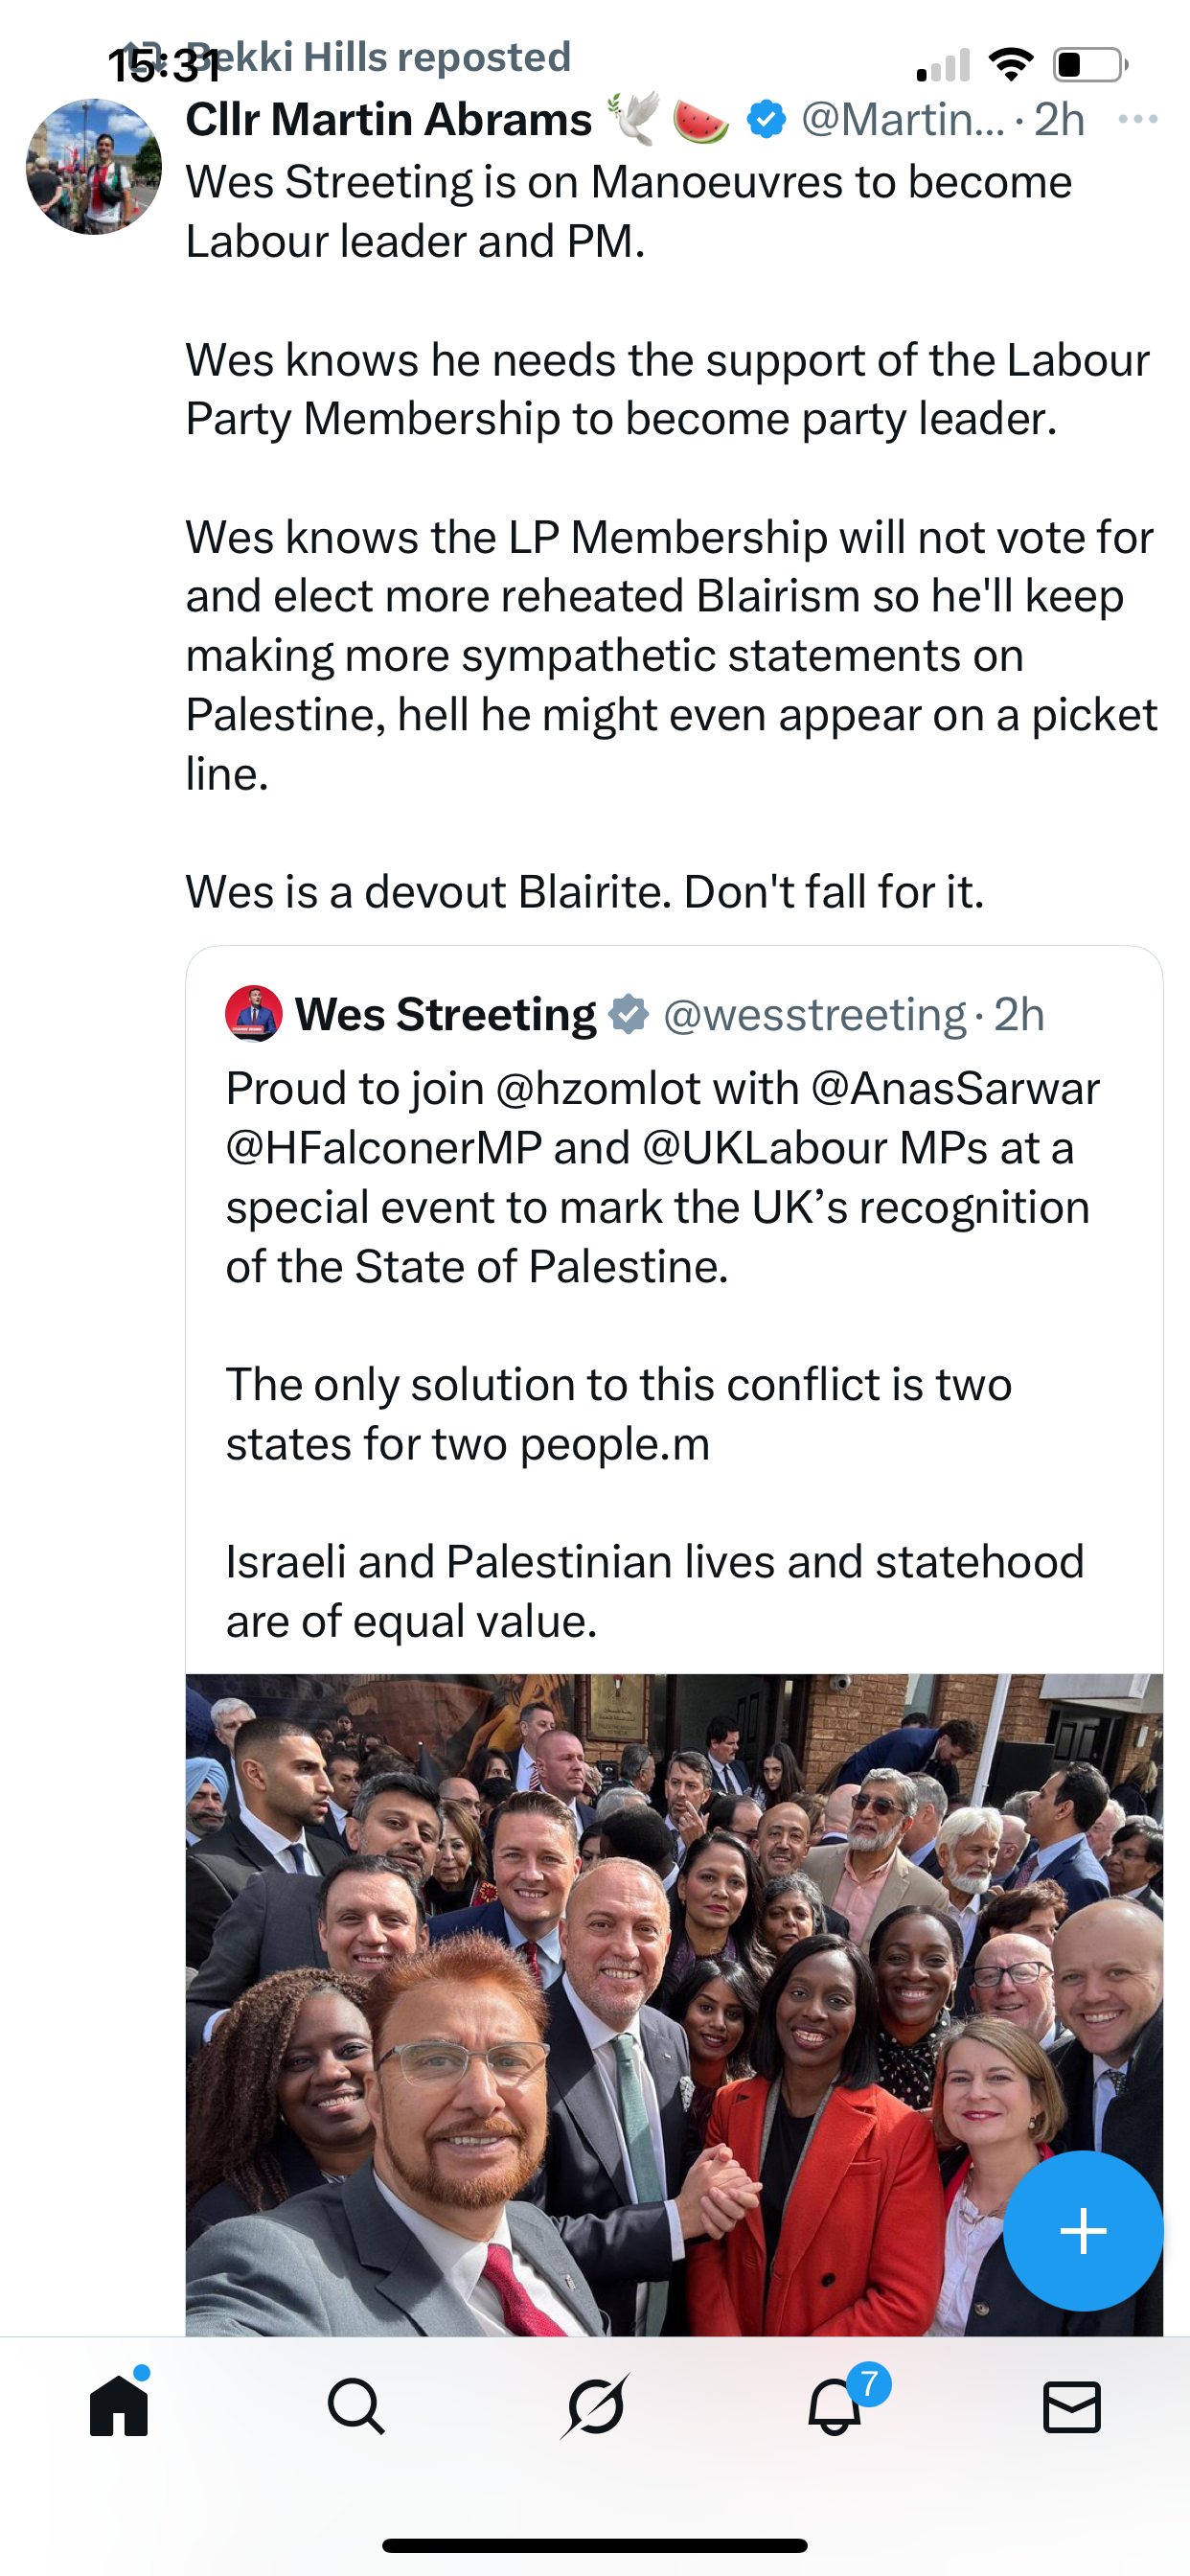
Task: Open the Grok tab icon
Action: click(595, 2406)
